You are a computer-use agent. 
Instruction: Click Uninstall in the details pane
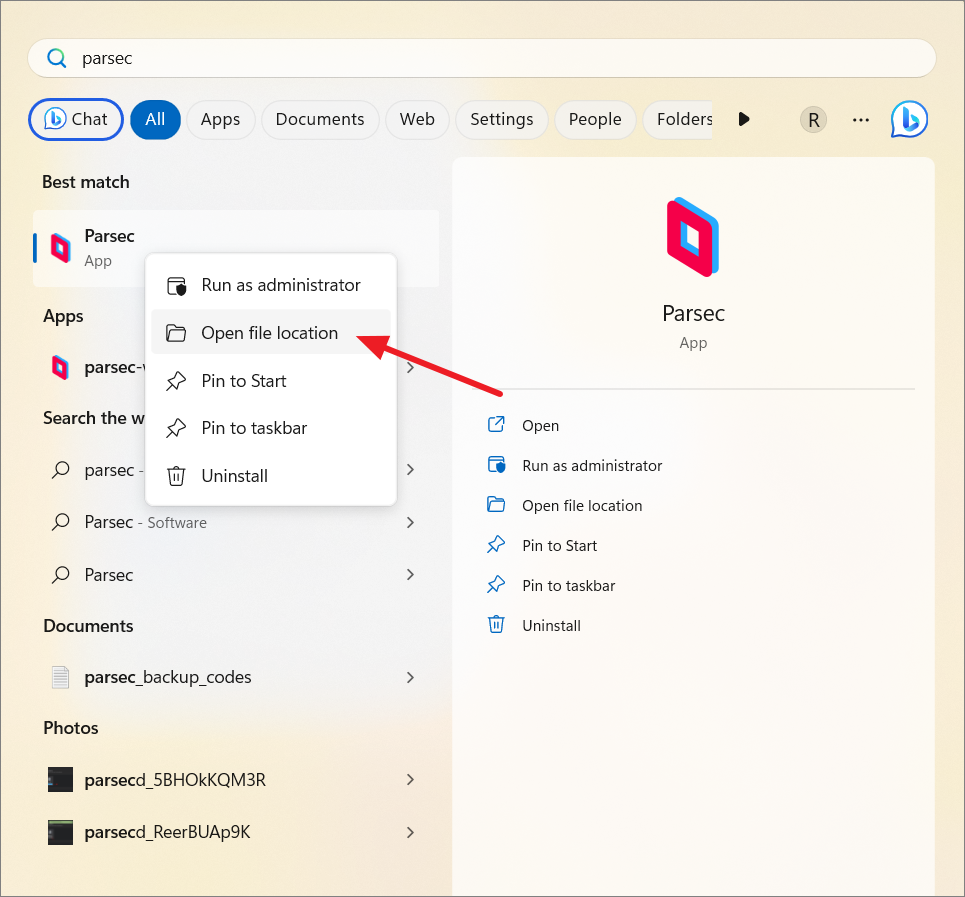551,626
